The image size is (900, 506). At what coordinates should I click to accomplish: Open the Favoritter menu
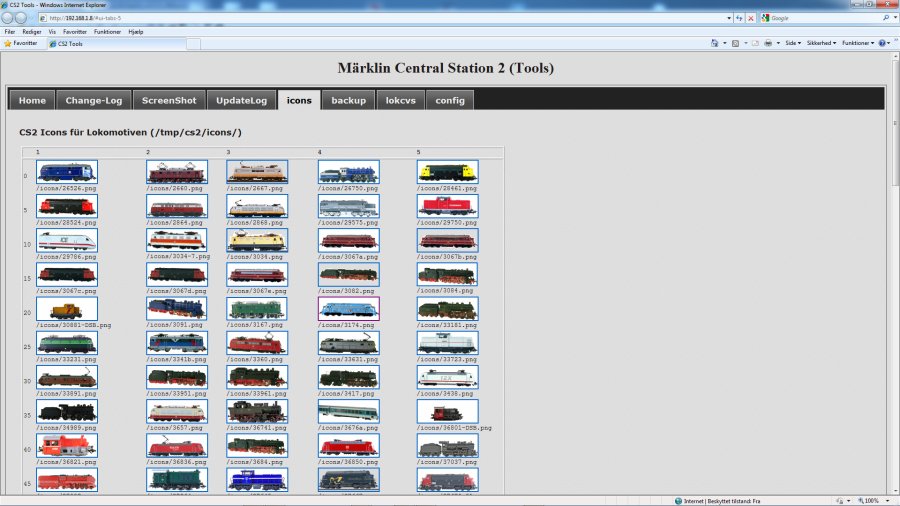[75, 32]
